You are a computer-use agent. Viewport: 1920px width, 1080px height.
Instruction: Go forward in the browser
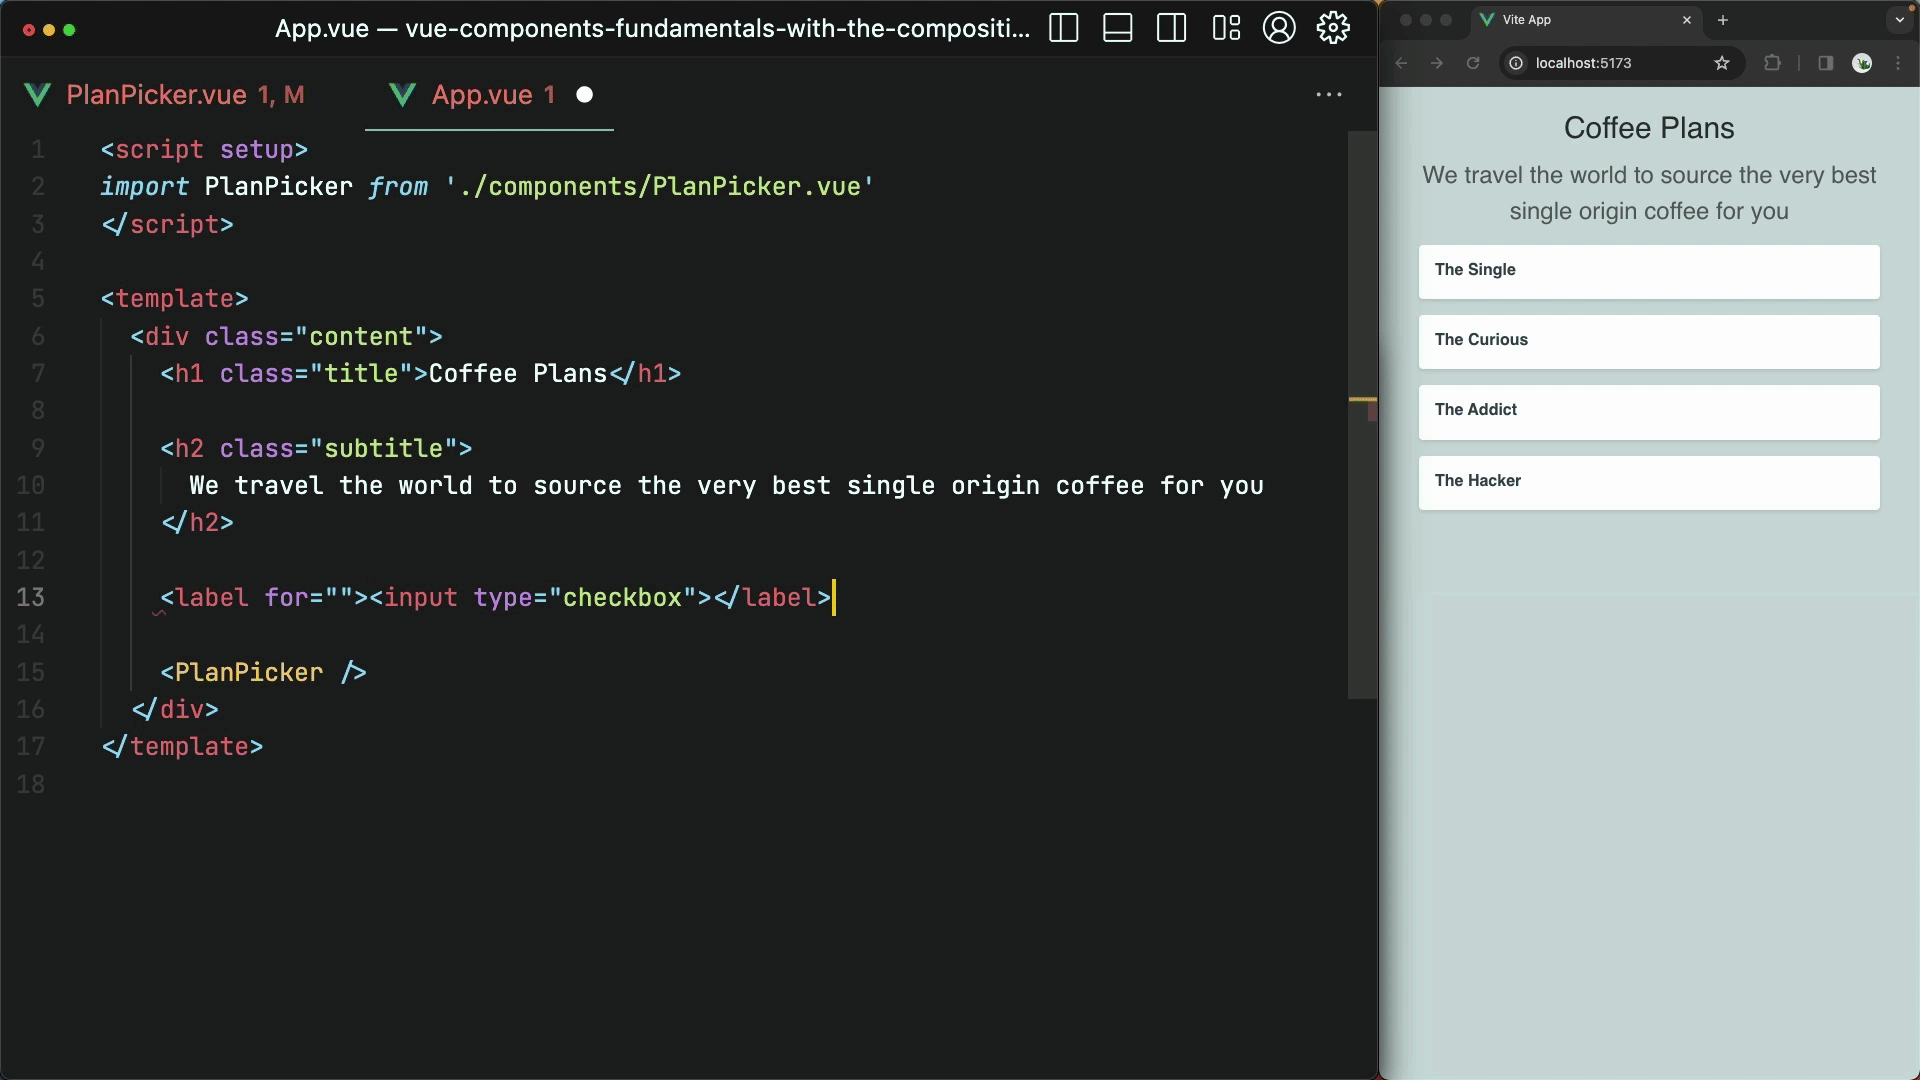tap(1437, 63)
